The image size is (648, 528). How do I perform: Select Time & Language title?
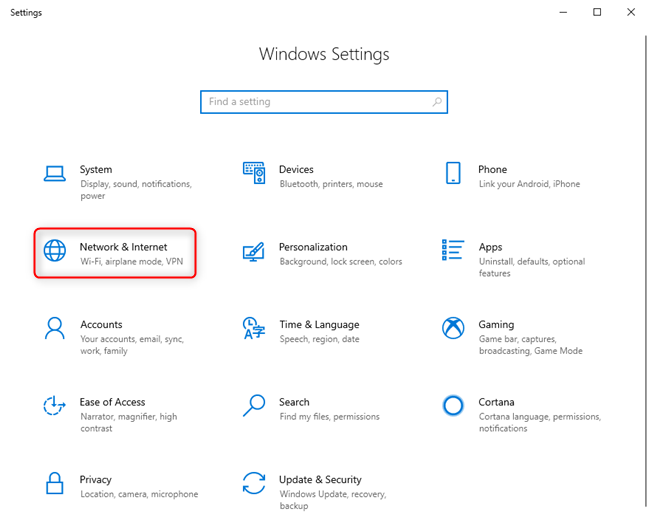(x=319, y=325)
